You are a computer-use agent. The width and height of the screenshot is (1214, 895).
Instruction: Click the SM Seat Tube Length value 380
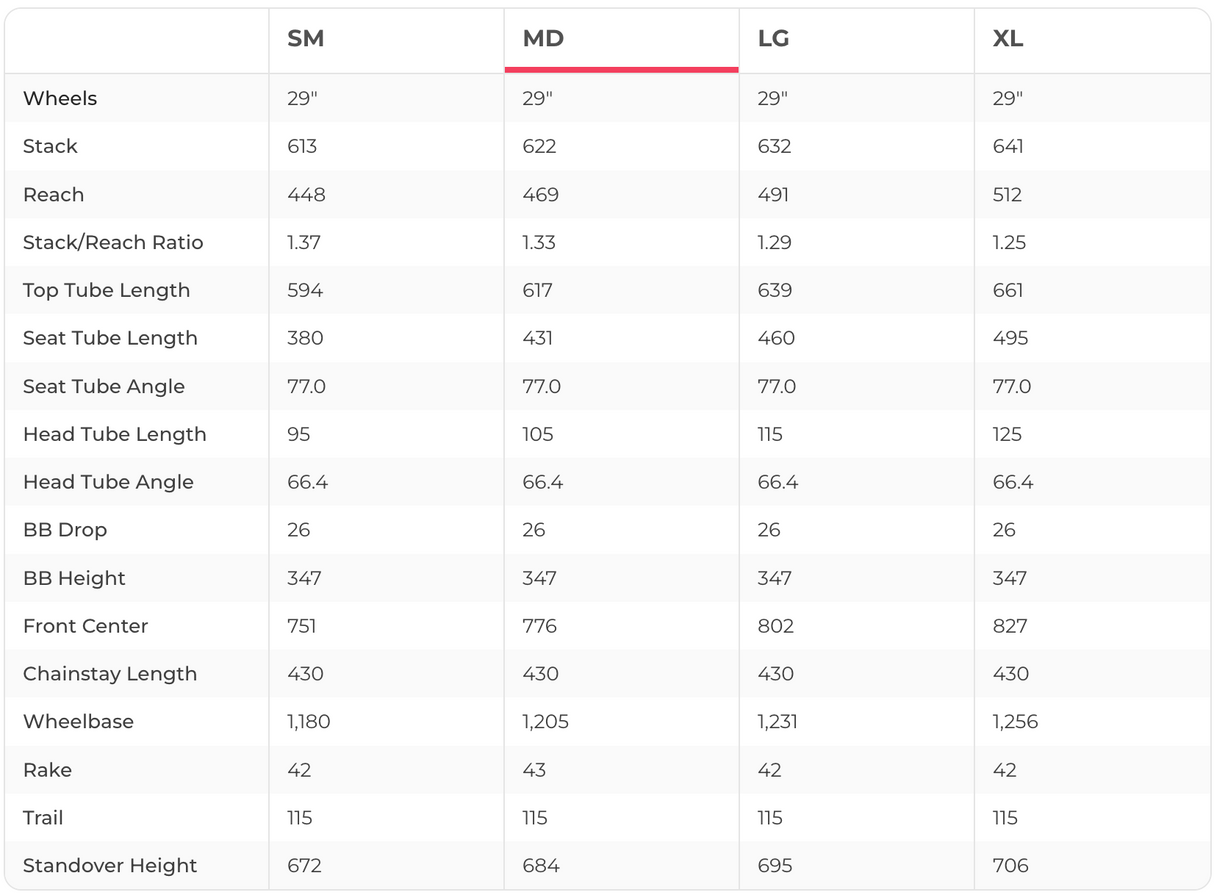pos(305,338)
